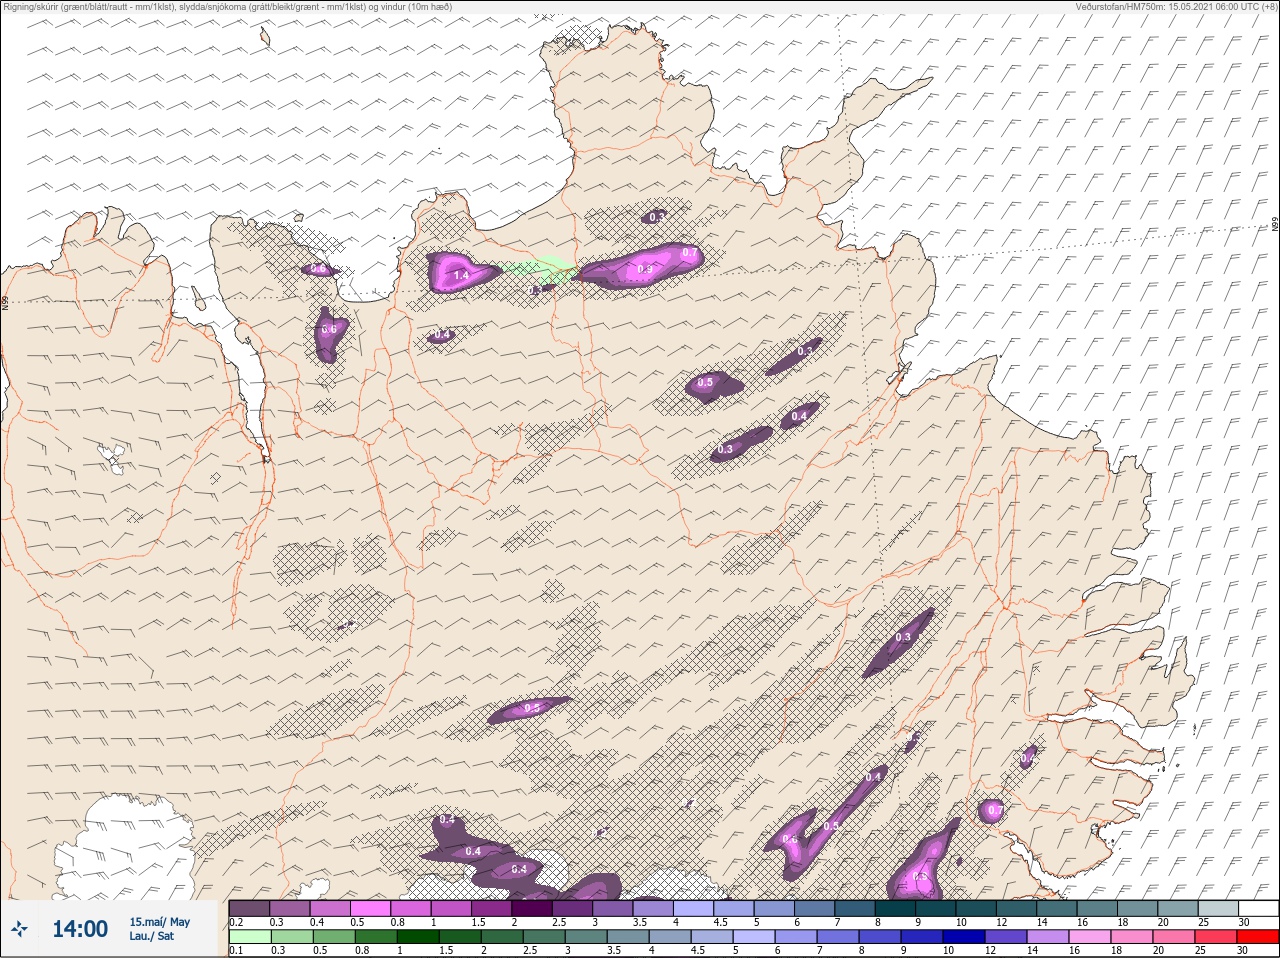Click the 'Lau./ Sat' weekday text
Screen dimensions: 1280x958
coord(151,937)
